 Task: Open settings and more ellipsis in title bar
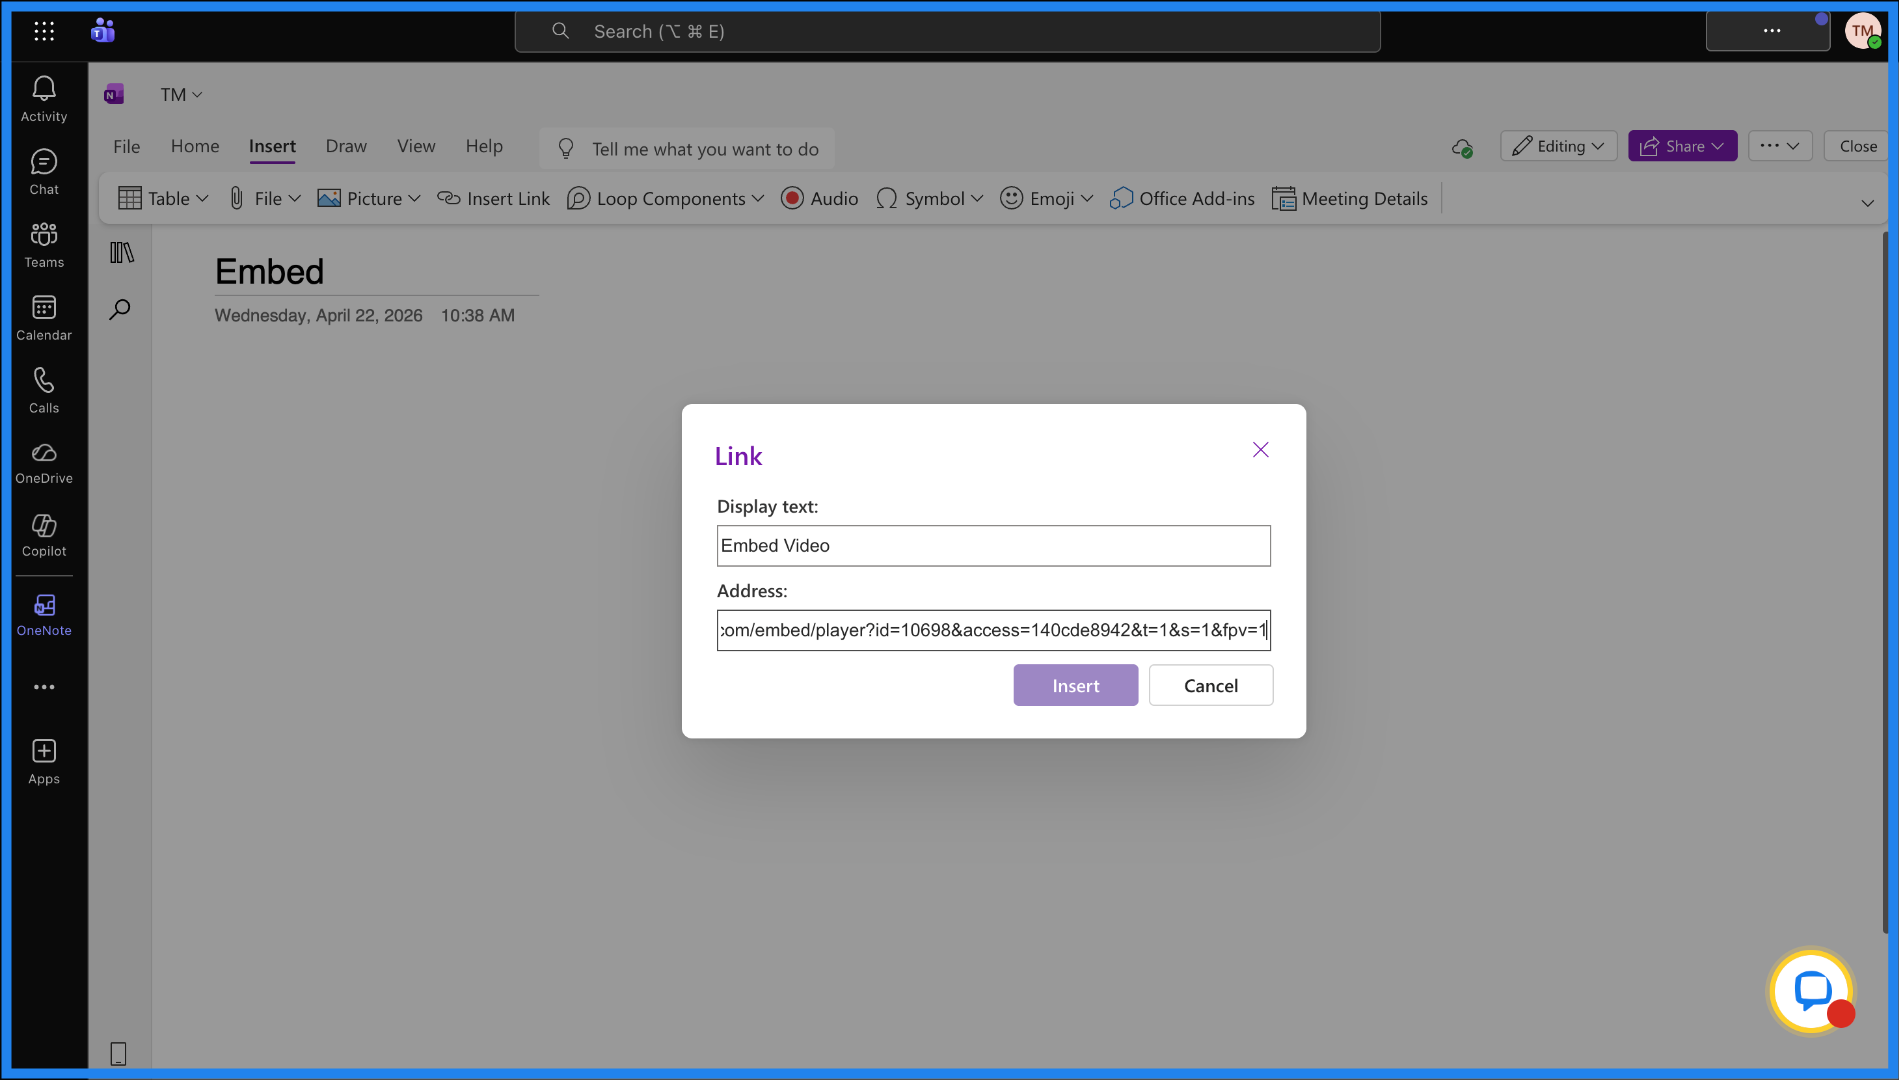click(x=1771, y=31)
